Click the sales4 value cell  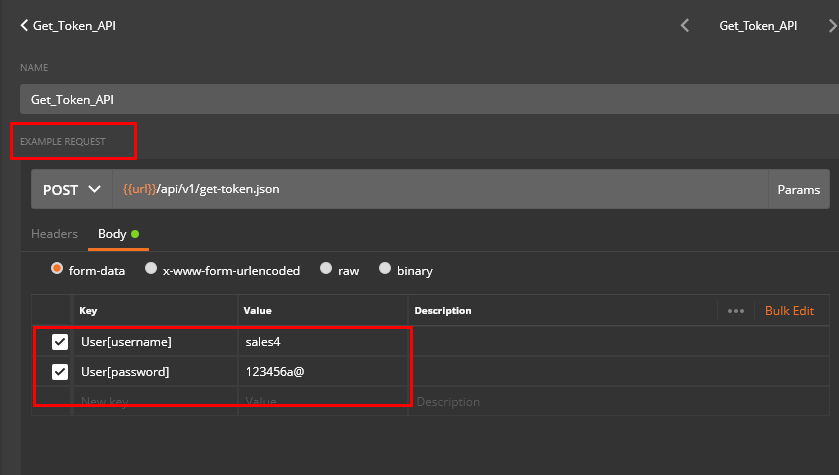click(x=322, y=342)
